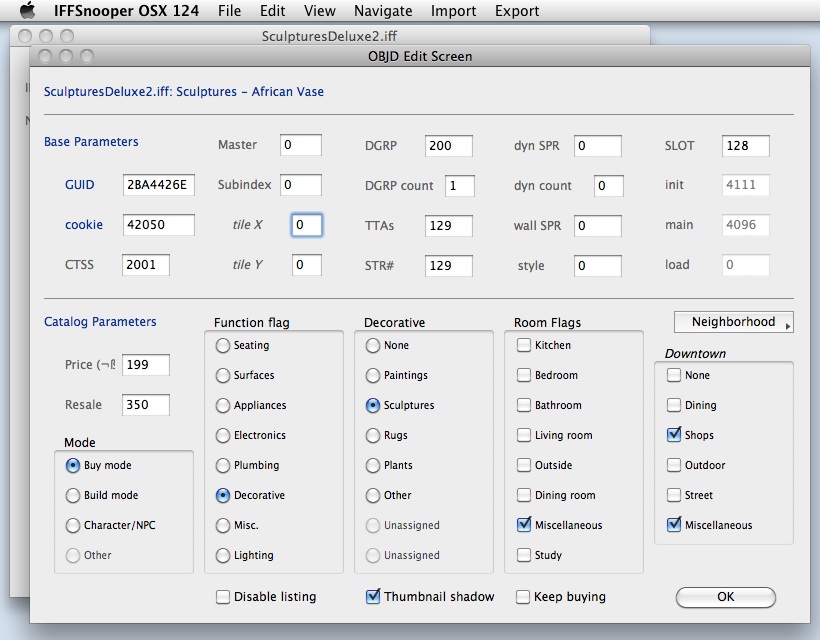Uncheck Shops under Downtown
The image size is (820, 640).
coord(672,434)
